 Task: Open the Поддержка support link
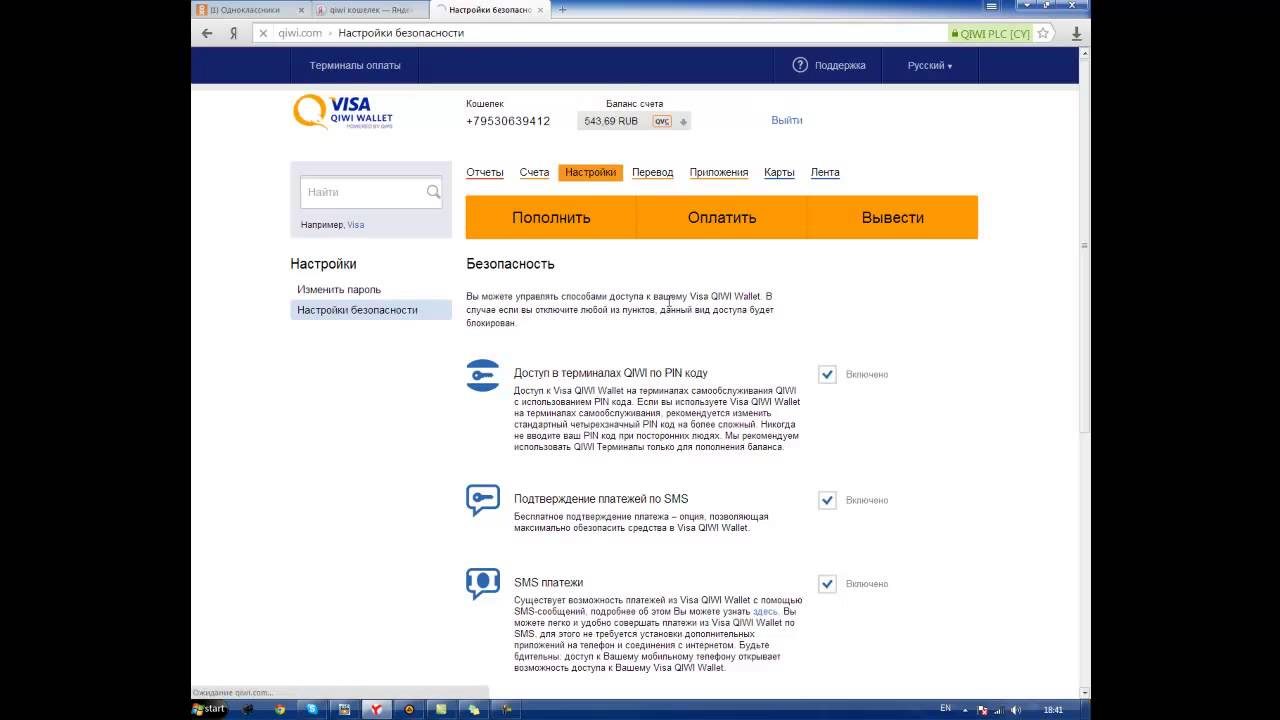click(840, 65)
